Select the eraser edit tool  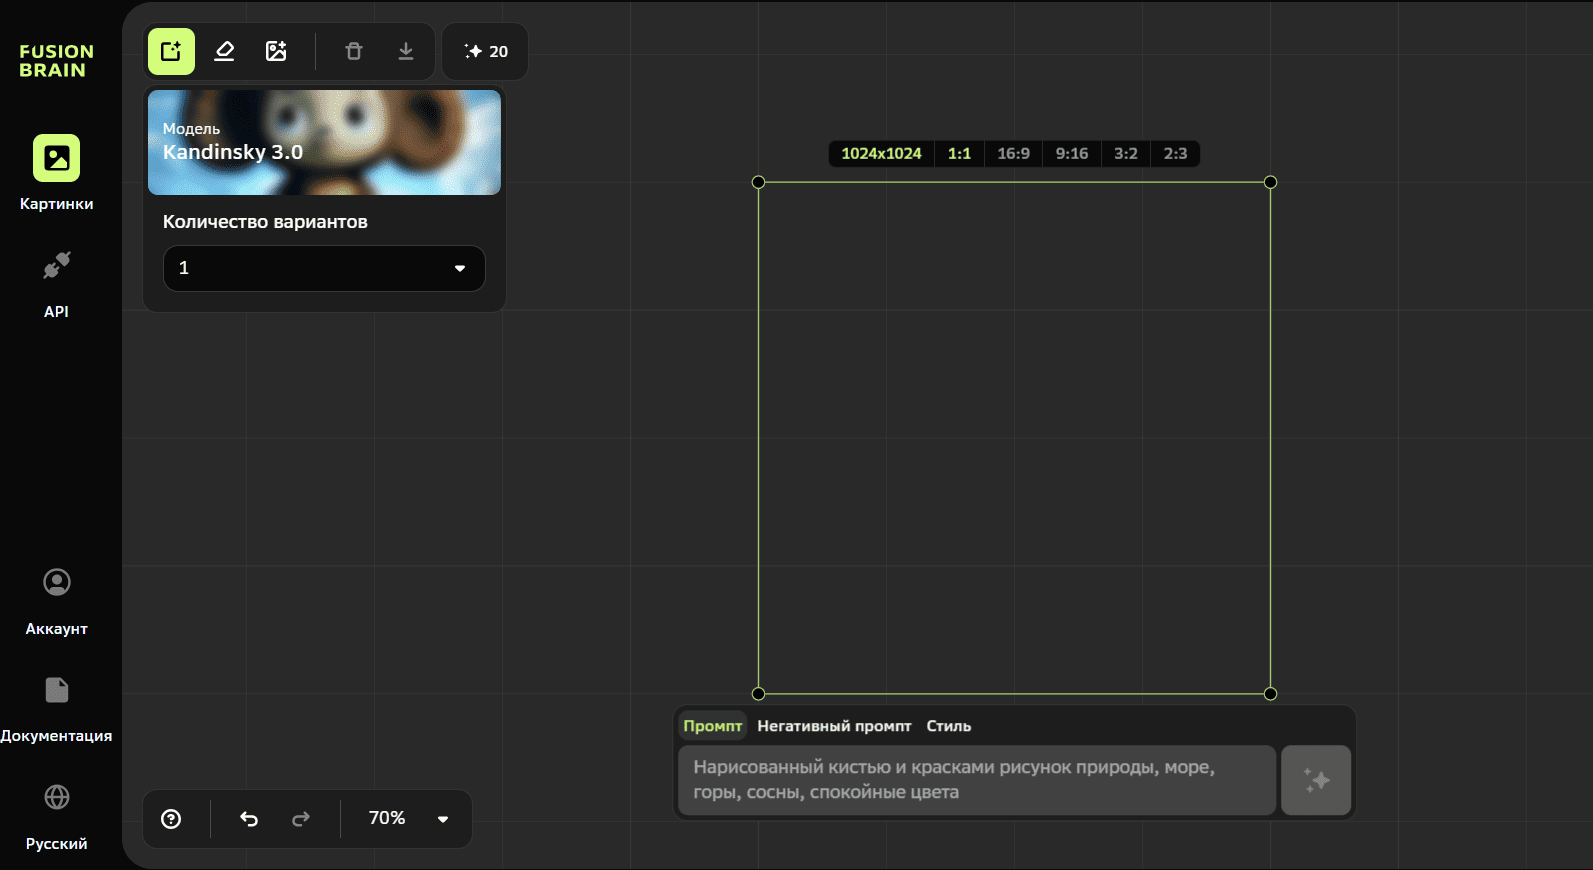coord(224,52)
